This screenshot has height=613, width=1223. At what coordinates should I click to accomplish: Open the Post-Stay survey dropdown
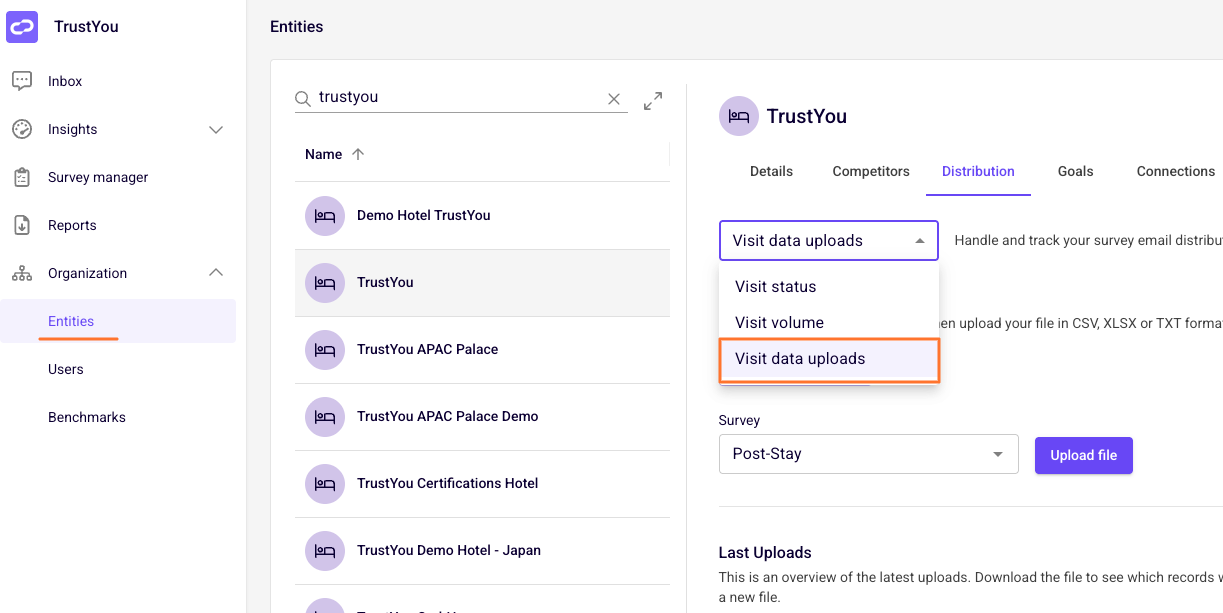coord(868,454)
